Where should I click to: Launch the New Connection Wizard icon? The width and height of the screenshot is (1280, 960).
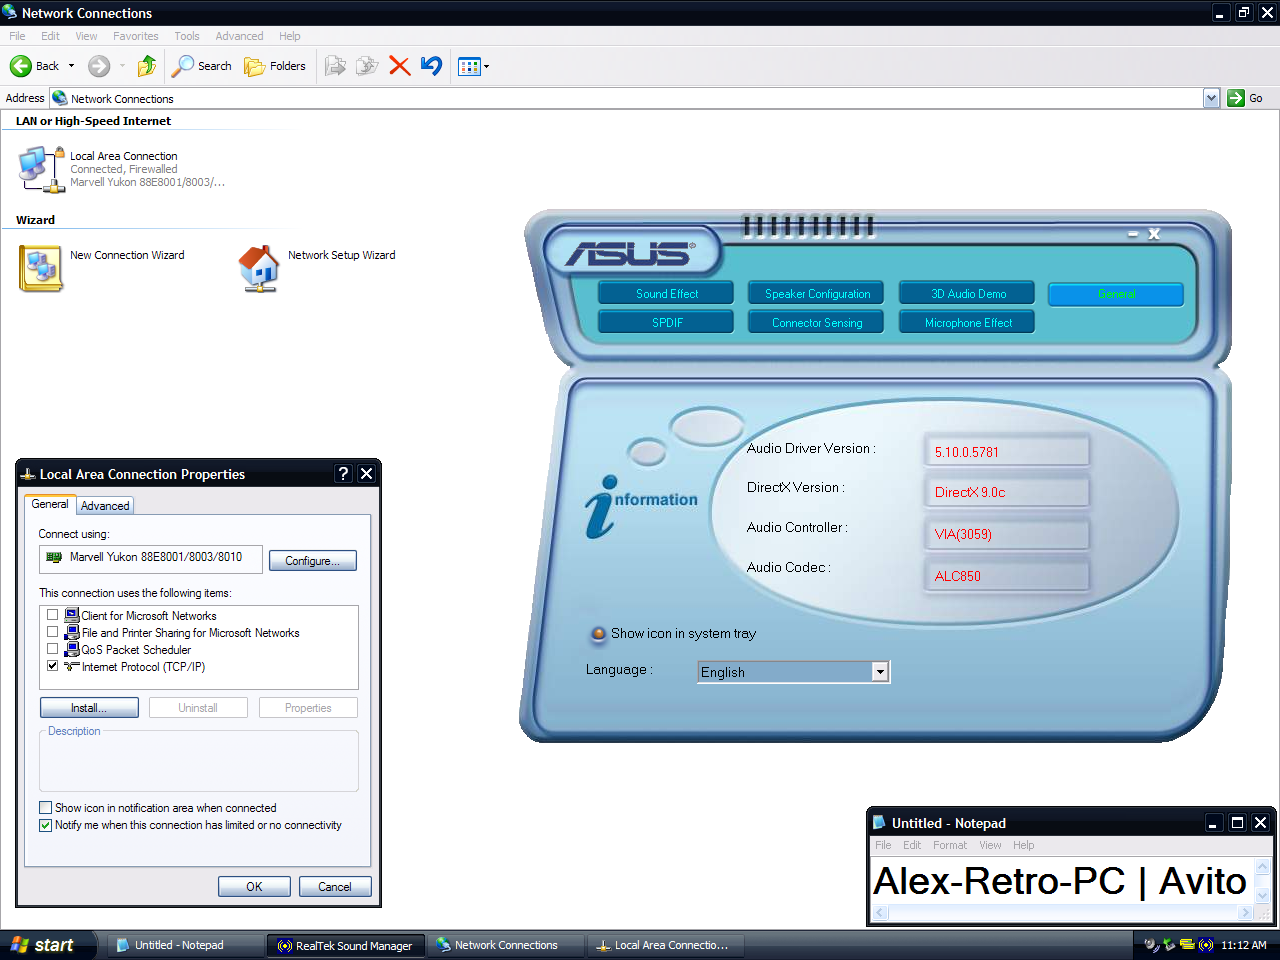41,269
